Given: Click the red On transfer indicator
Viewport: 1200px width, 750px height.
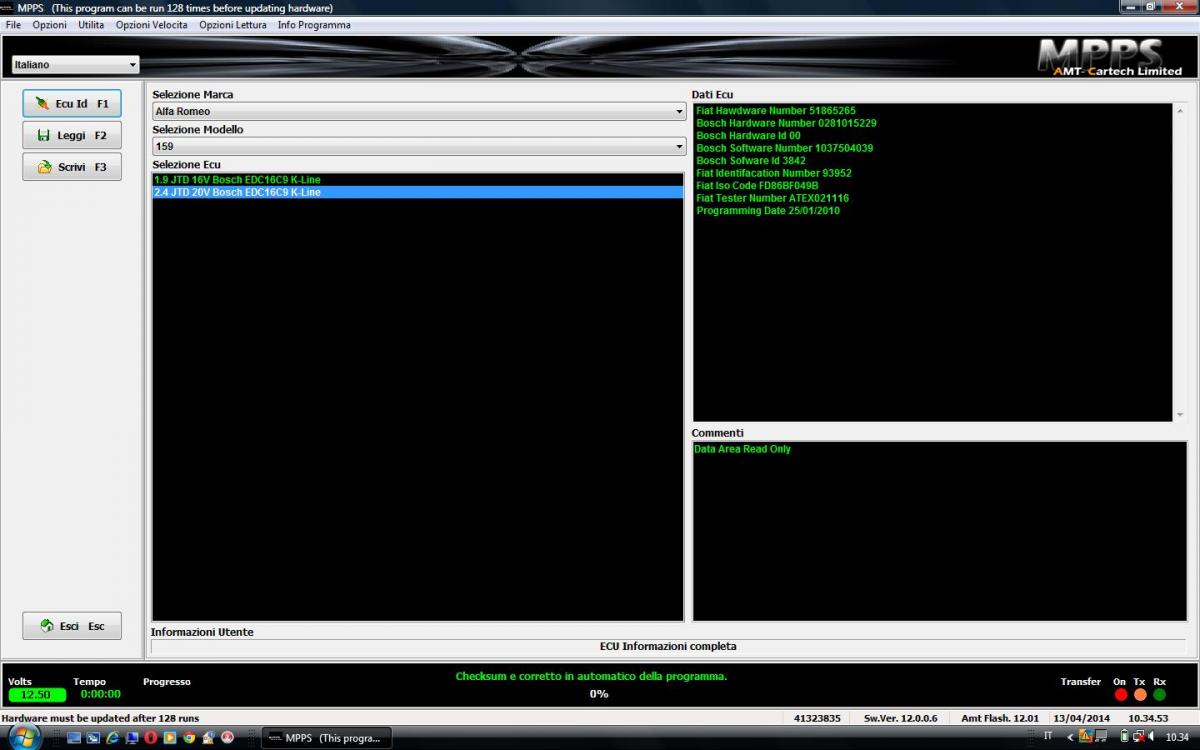Looking at the screenshot, I should tap(1120, 695).
